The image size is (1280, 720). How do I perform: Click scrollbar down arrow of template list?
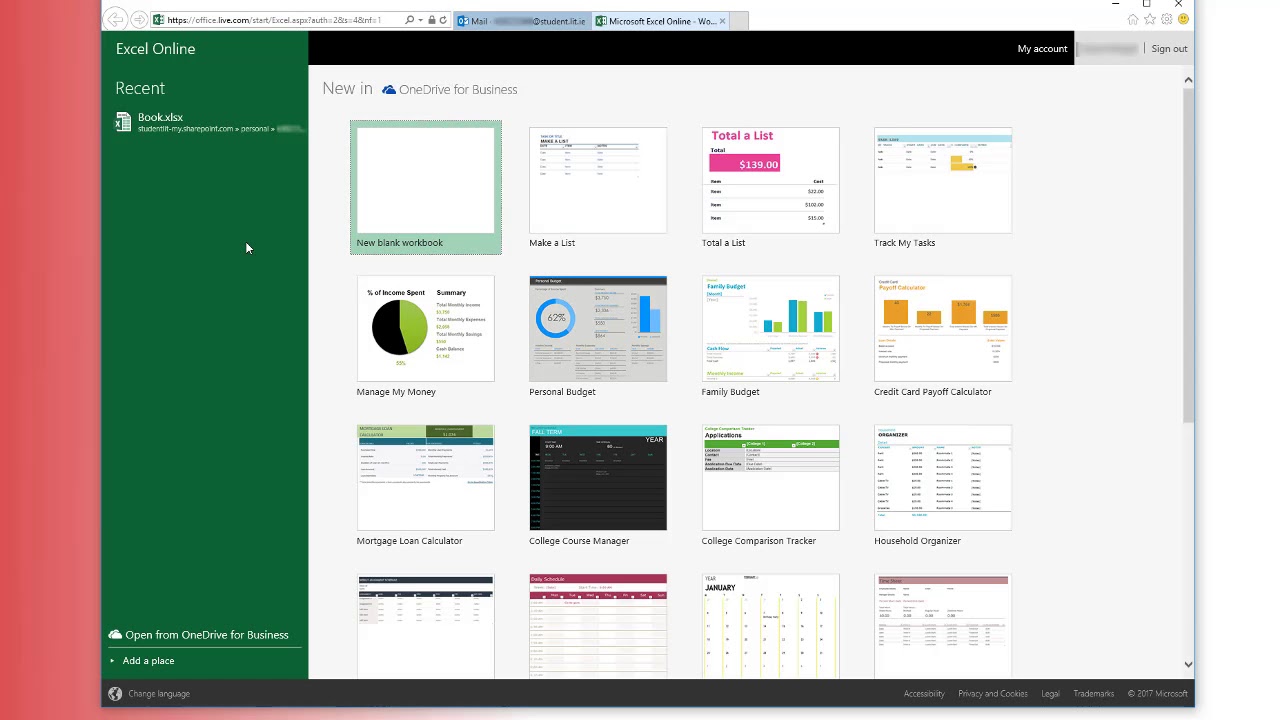tap(1188, 664)
